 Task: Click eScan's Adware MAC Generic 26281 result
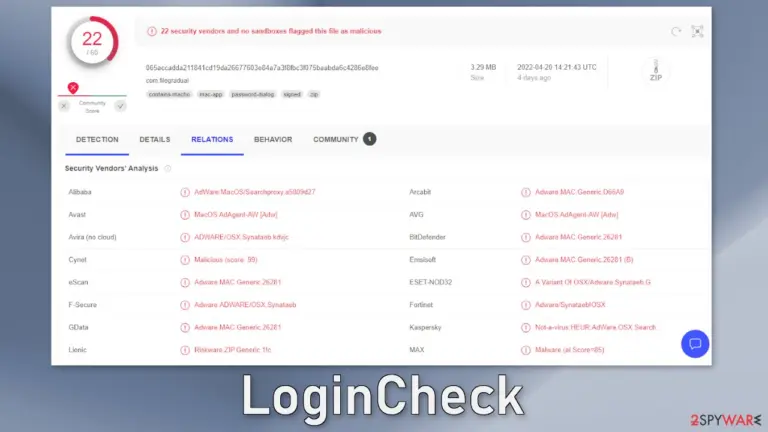(x=238, y=282)
